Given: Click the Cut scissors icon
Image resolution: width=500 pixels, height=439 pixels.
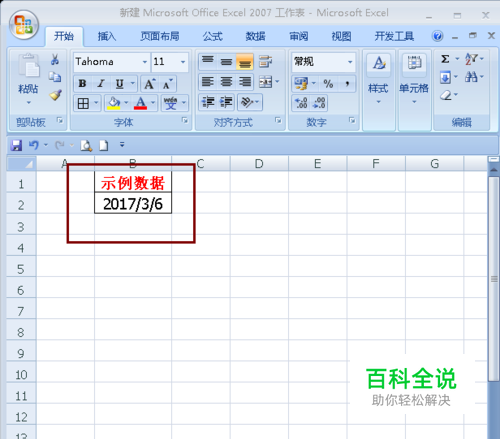Looking at the screenshot, I should click(55, 59).
